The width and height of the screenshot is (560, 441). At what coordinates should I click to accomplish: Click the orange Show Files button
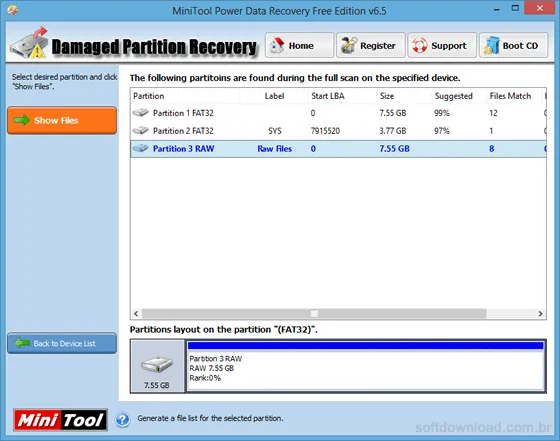[x=62, y=120]
